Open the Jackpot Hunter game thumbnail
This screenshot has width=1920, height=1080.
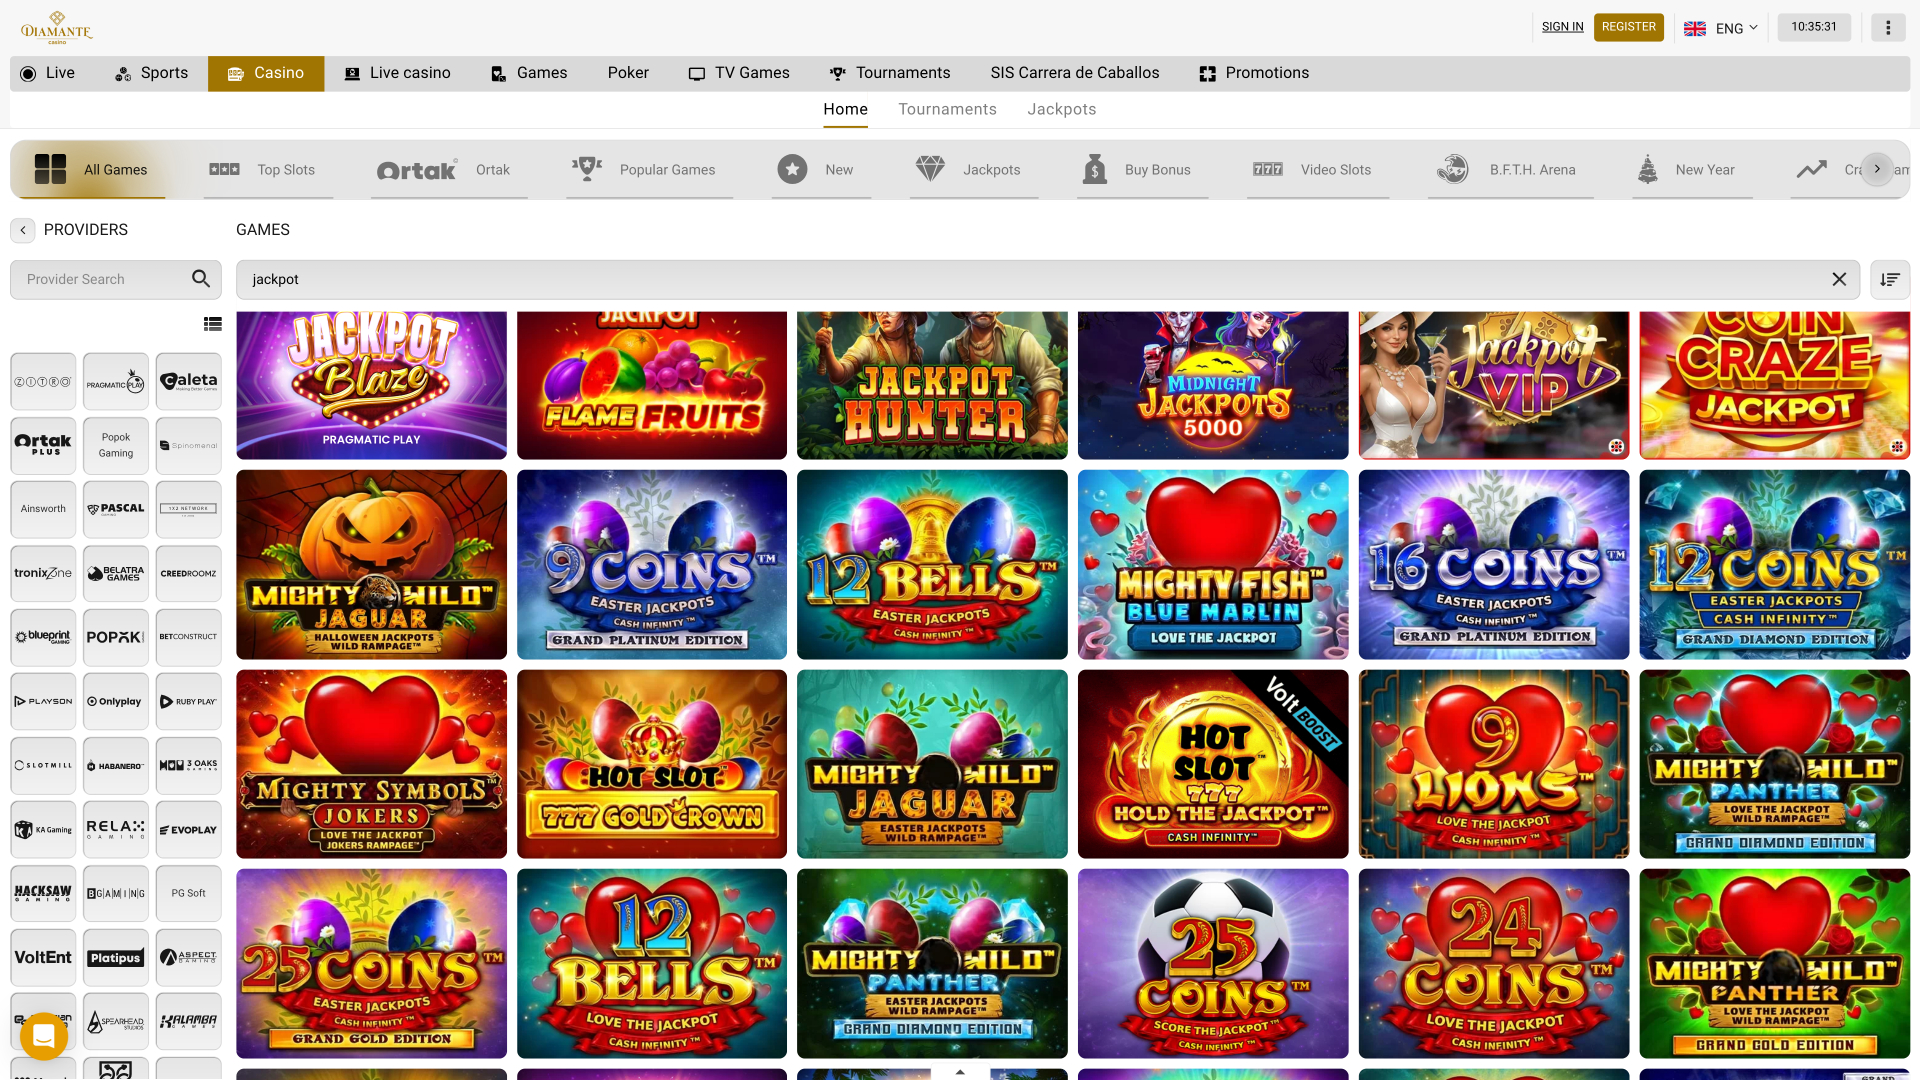[x=932, y=385]
